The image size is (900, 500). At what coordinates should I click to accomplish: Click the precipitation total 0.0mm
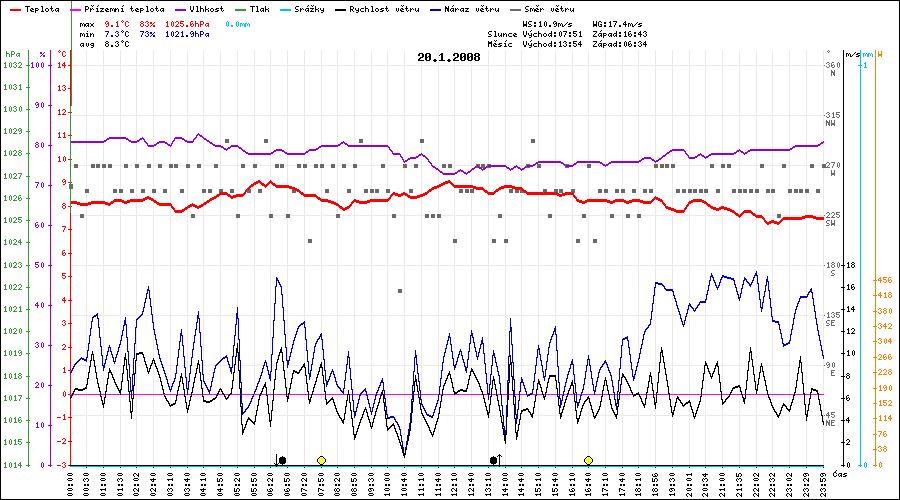[238, 24]
